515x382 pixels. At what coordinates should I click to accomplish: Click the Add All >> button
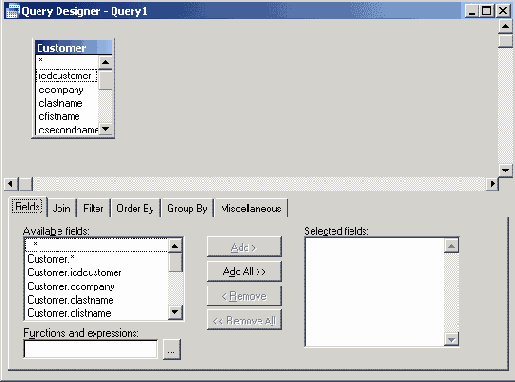pos(244,271)
